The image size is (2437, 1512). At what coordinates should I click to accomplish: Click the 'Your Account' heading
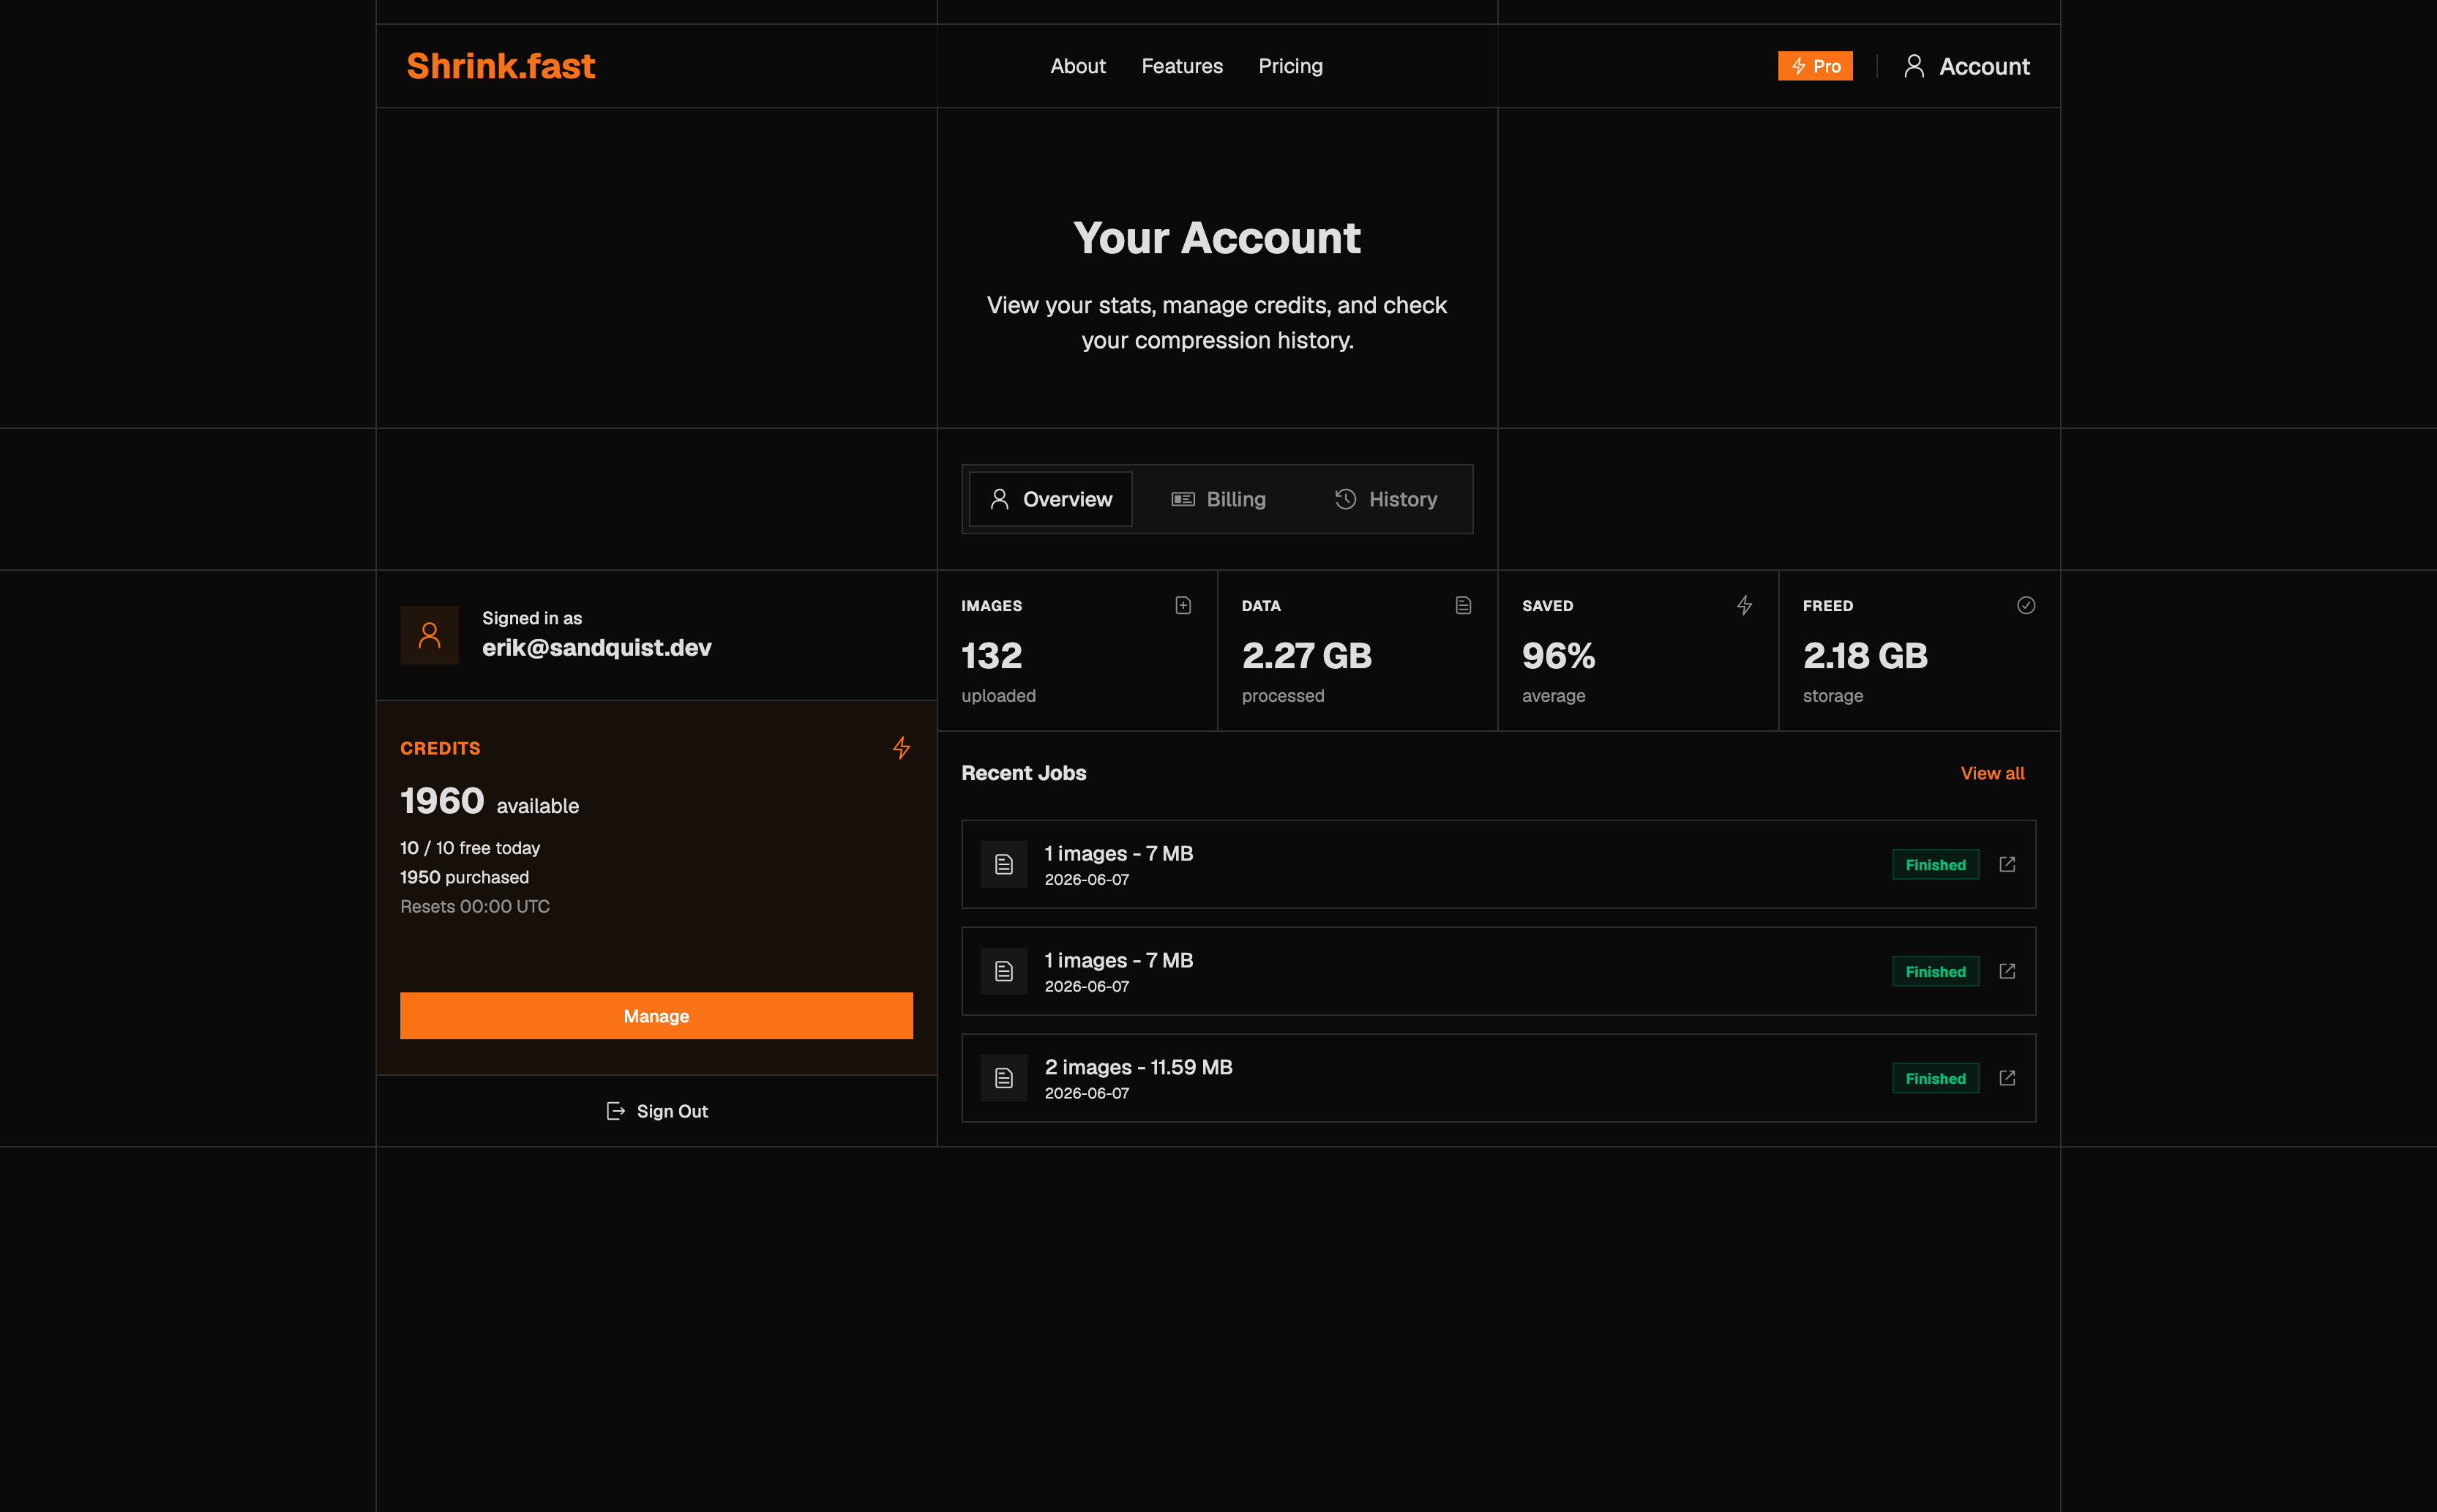click(1217, 238)
